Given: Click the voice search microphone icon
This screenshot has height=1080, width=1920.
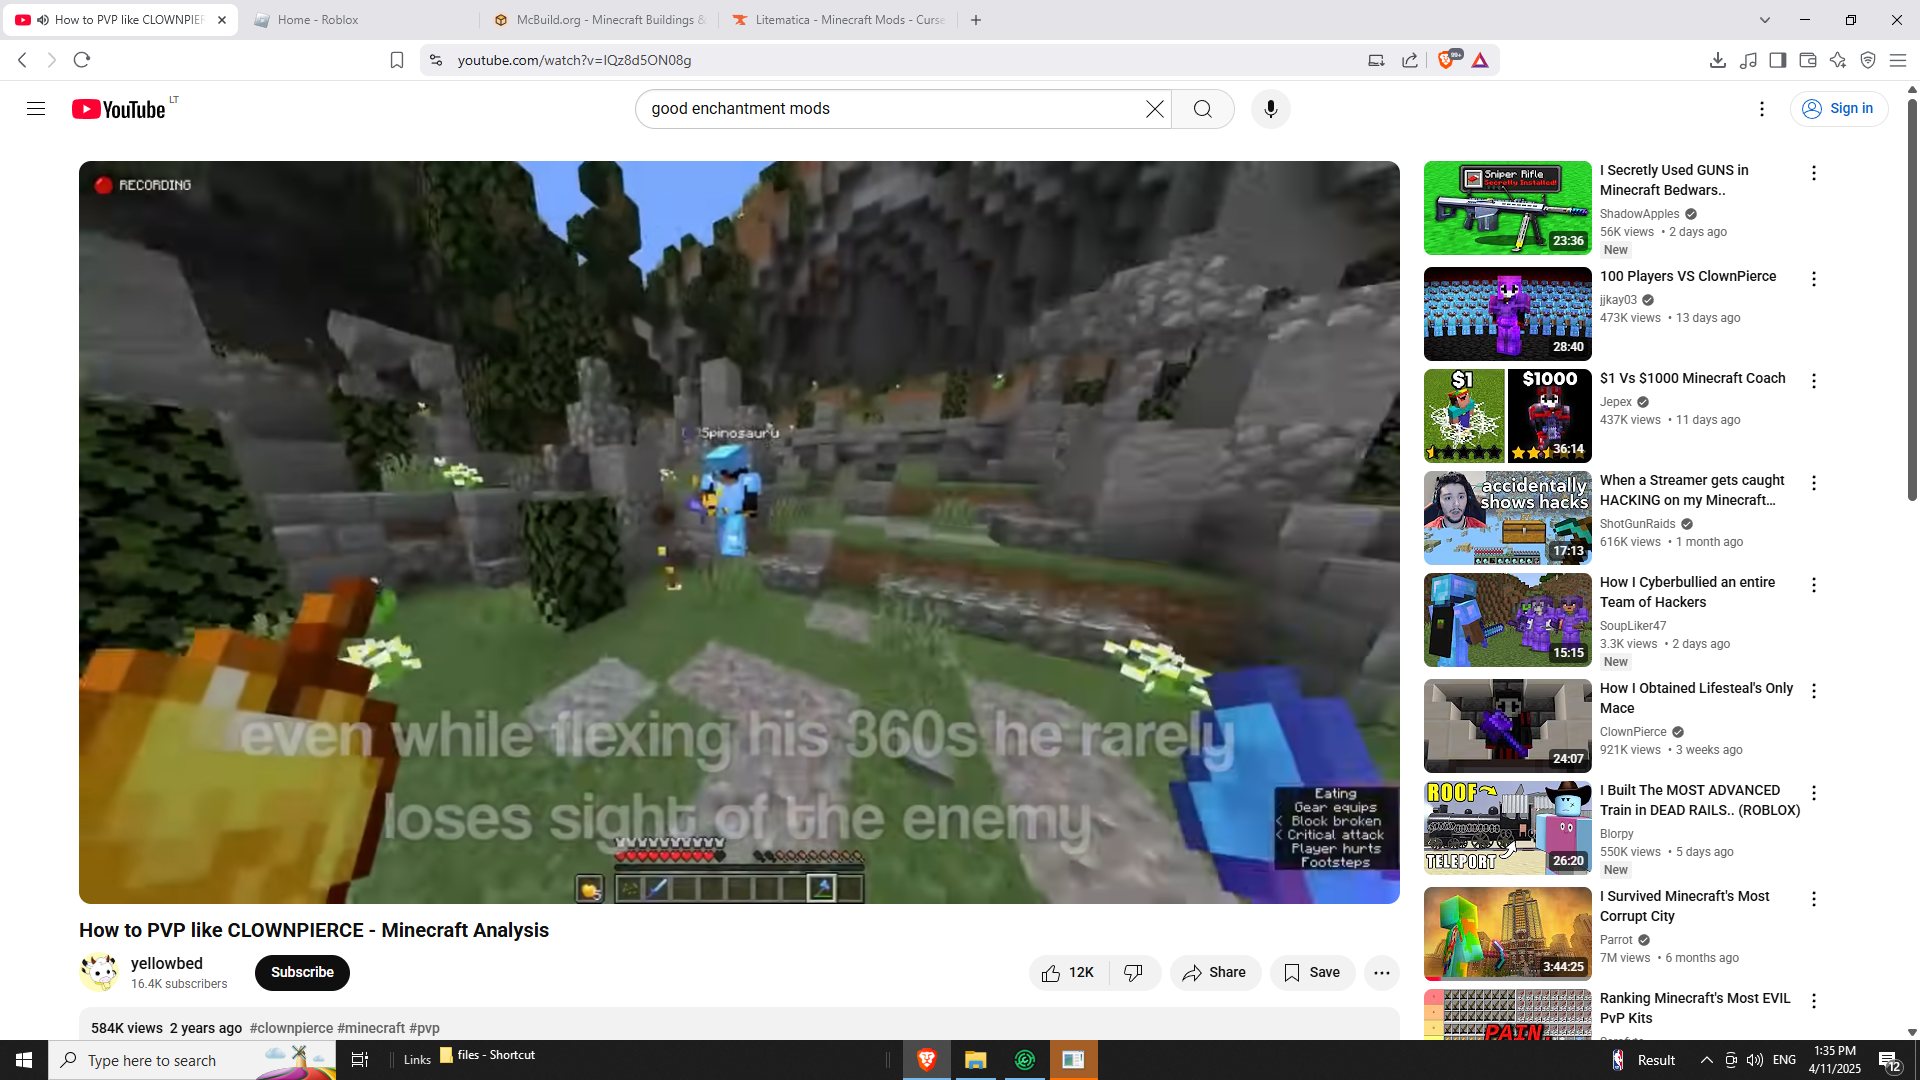Looking at the screenshot, I should coord(1270,109).
